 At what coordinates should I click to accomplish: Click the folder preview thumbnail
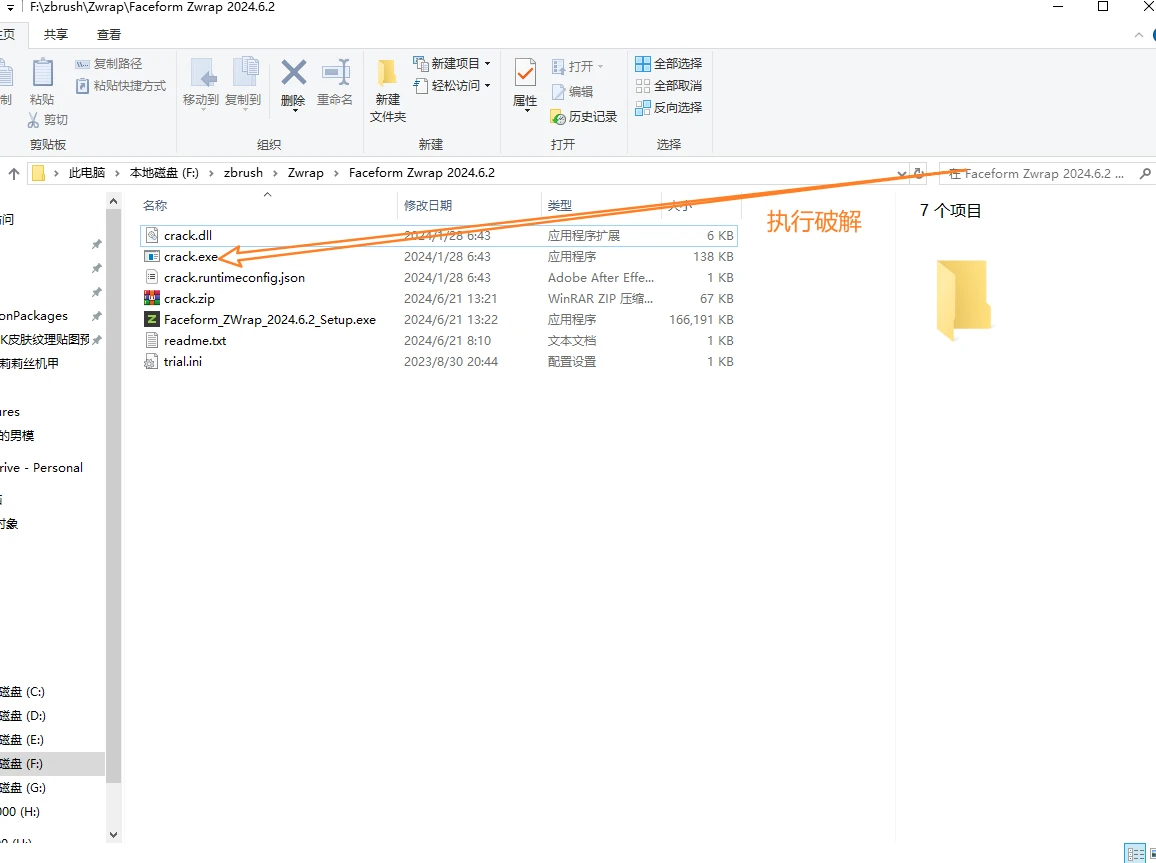[963, 300]
